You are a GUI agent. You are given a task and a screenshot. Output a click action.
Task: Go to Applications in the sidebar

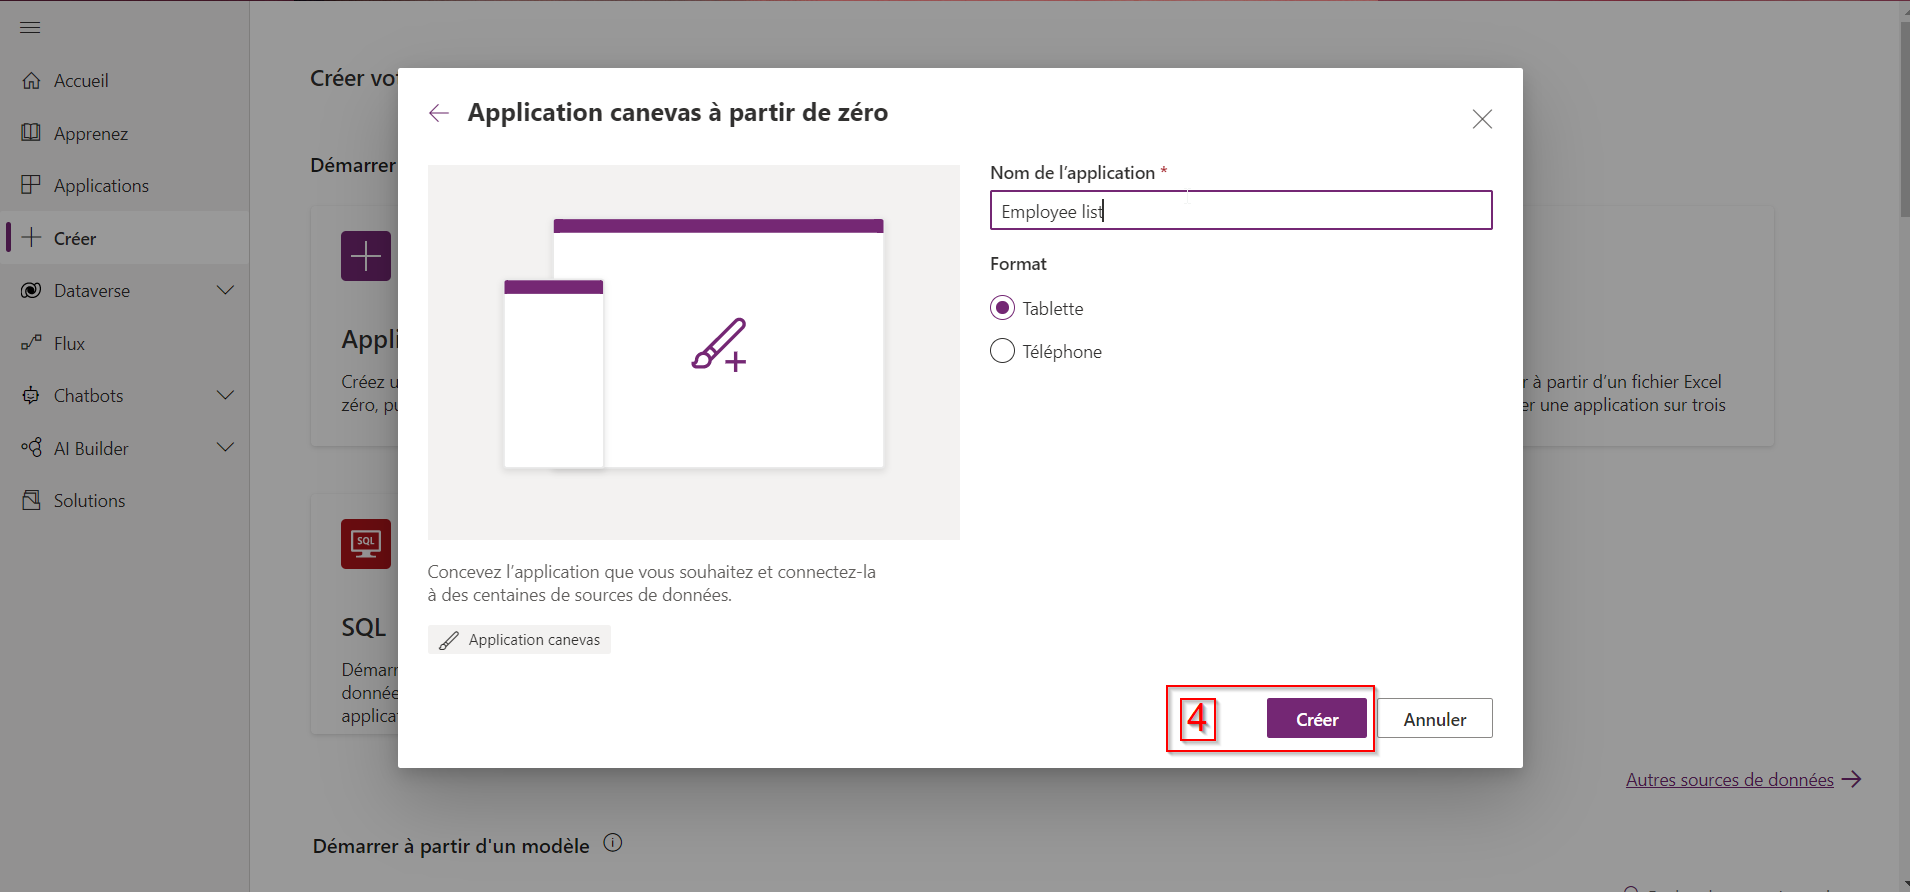[101, 186]
